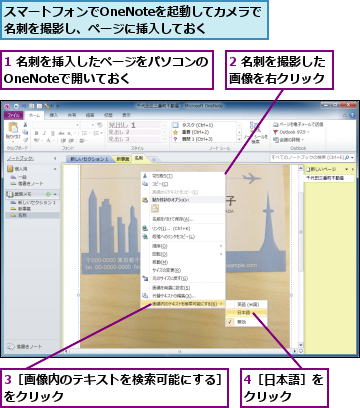
Task: Click the ページを電子メールで送信 email page icon
Action: click(x=276, y=125)
